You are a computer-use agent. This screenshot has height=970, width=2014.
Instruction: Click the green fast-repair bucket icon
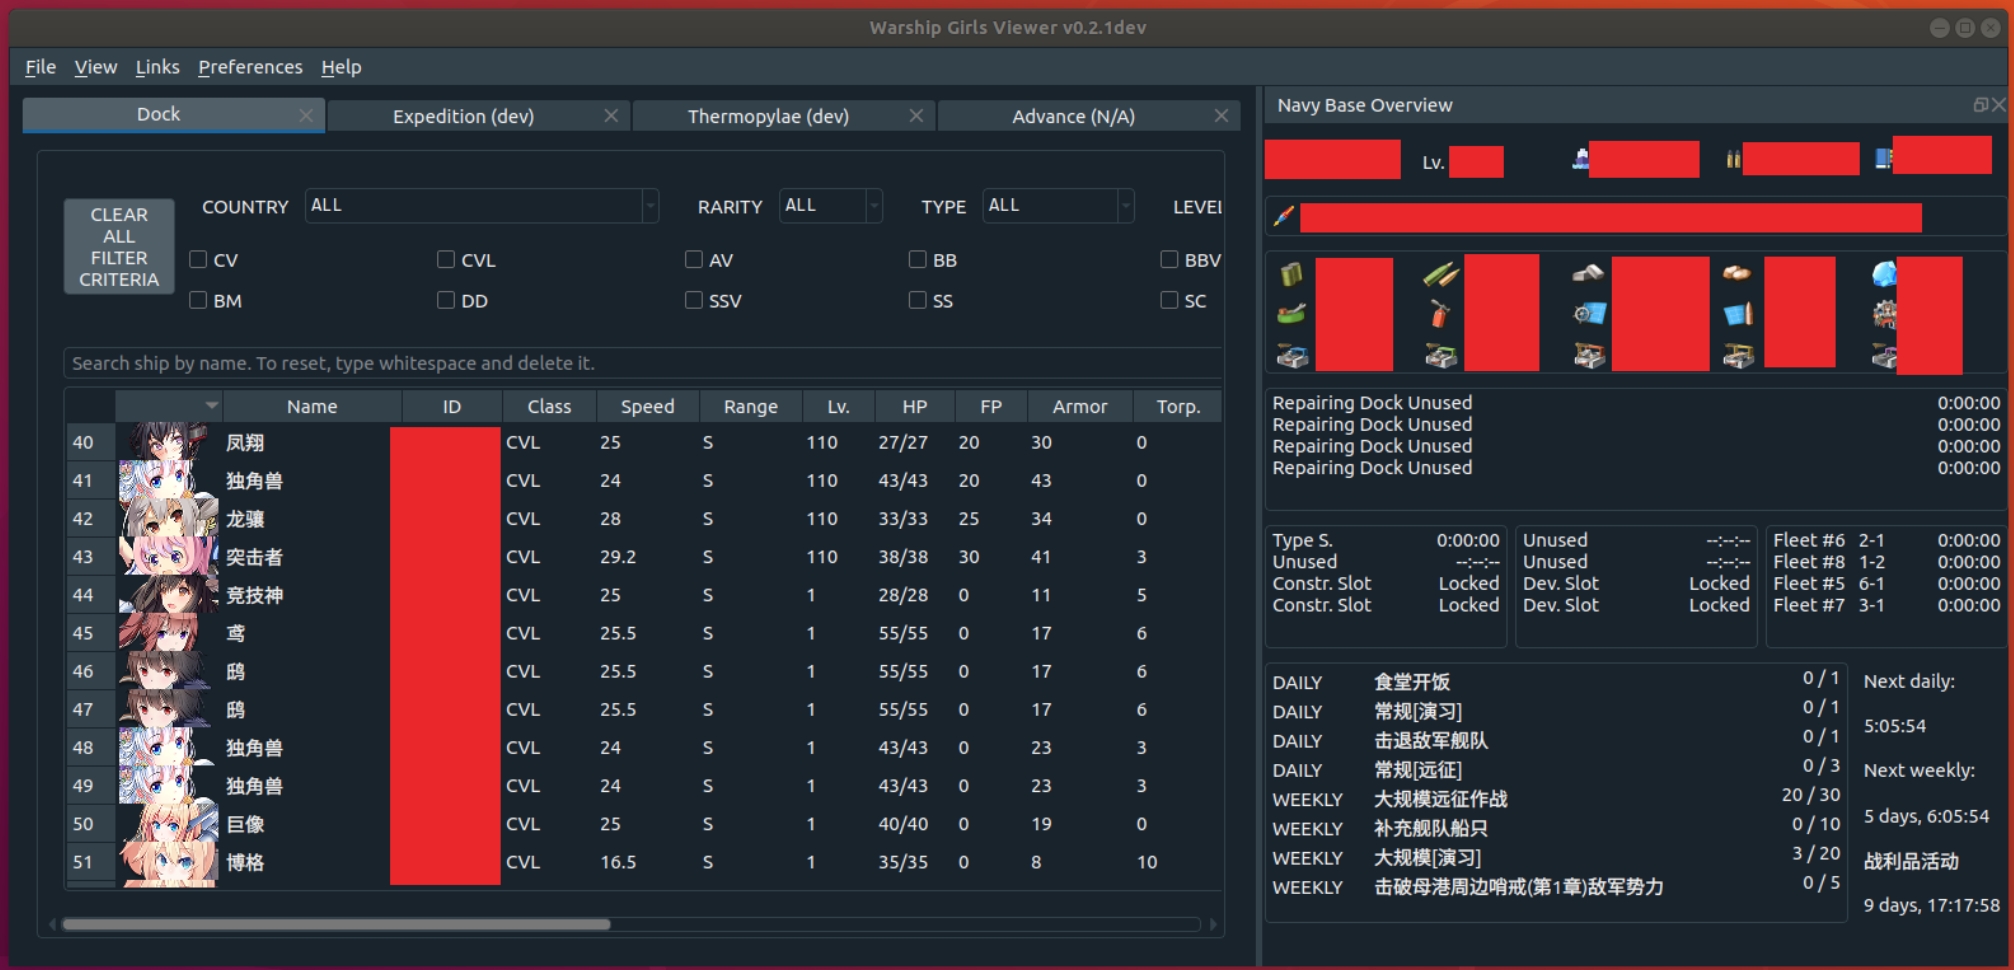[x=1291, y=314]
